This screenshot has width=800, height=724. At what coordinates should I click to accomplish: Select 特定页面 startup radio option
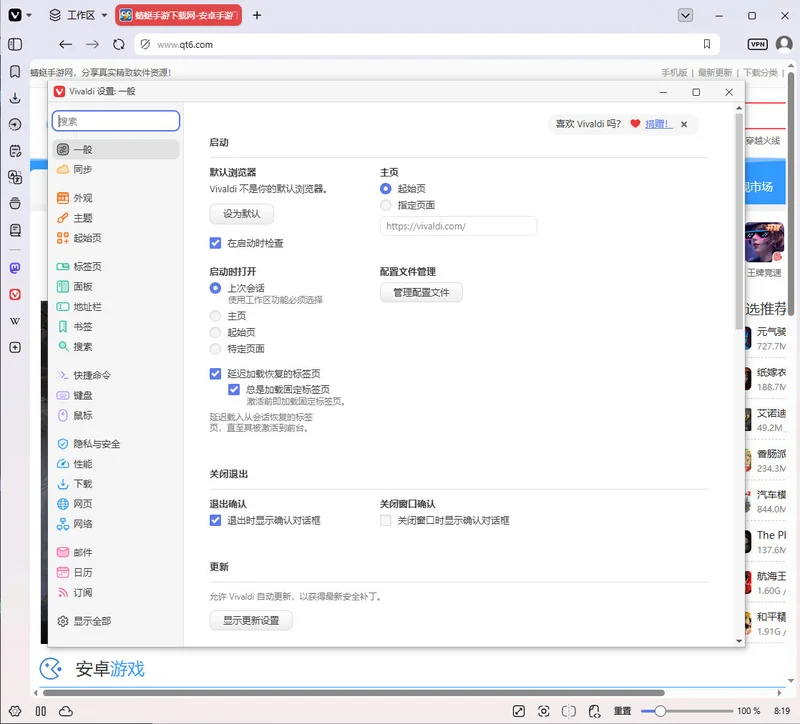[x=215, y=349]
